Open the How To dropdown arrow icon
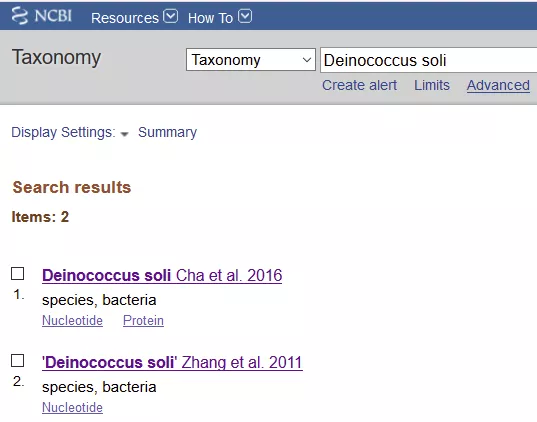 245,16
